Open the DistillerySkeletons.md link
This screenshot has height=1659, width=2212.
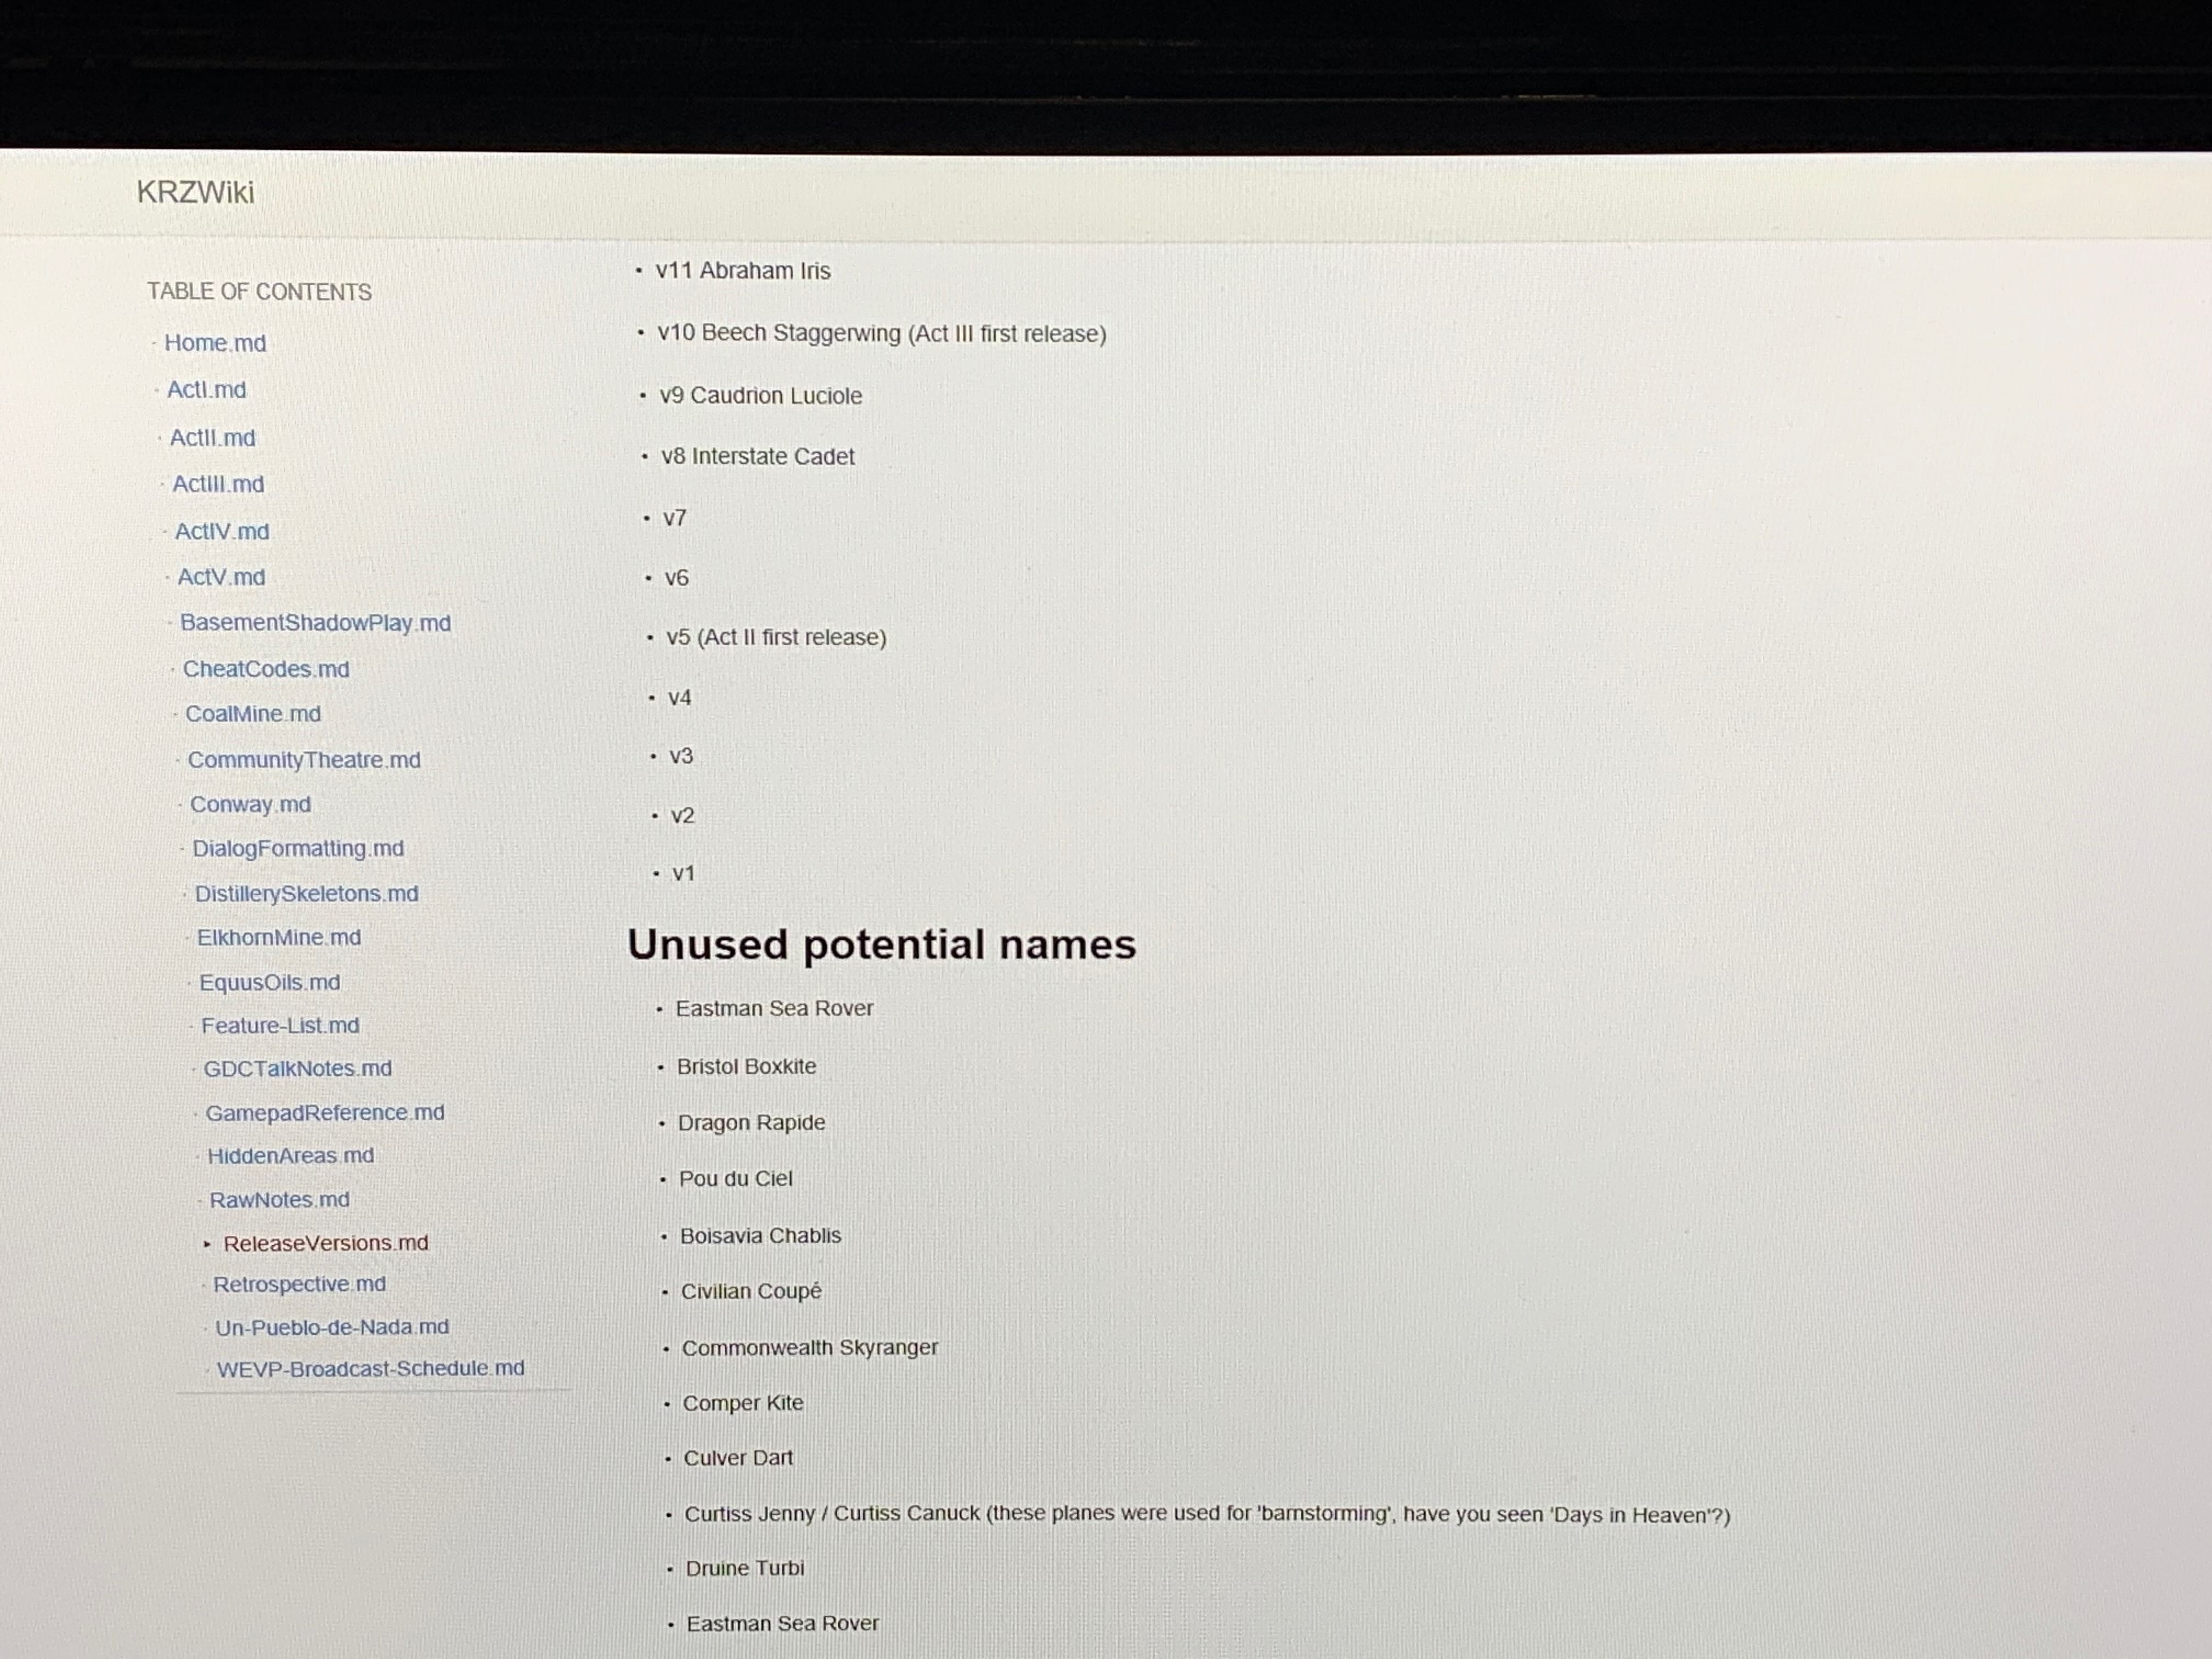[x=306, y=893]
